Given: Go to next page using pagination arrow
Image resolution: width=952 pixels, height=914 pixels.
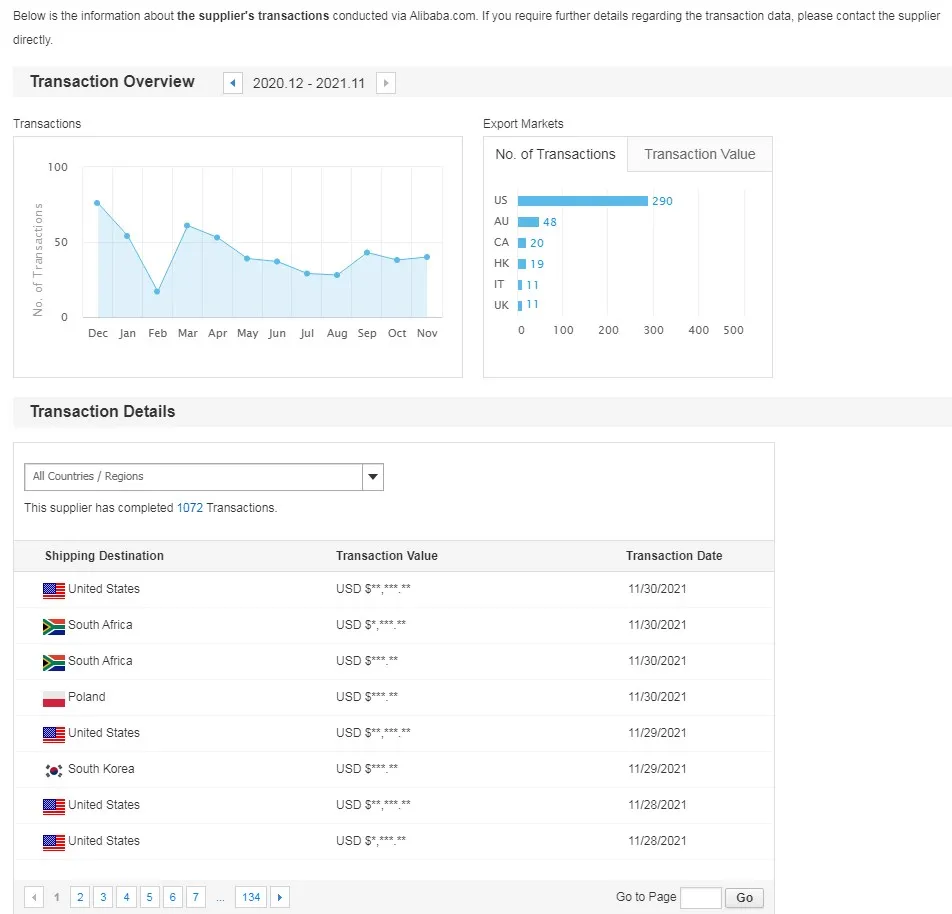Looking at the screenshot, I should point(280,897).
